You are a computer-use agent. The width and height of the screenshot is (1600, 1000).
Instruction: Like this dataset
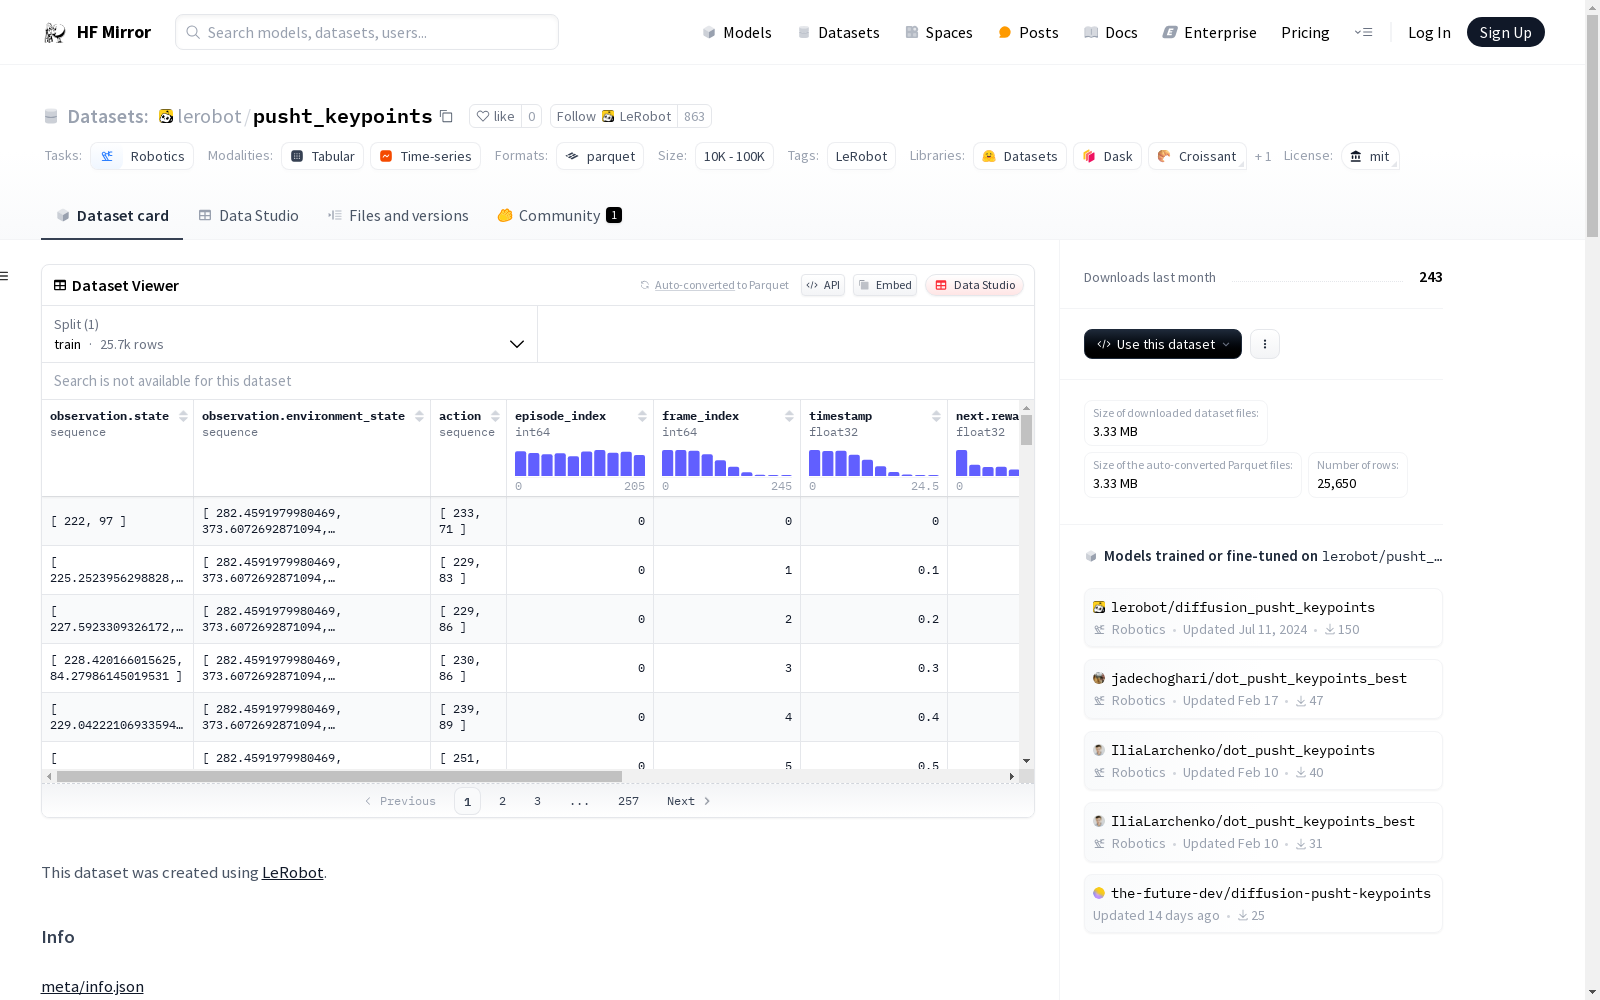click(x=495, y=117)
